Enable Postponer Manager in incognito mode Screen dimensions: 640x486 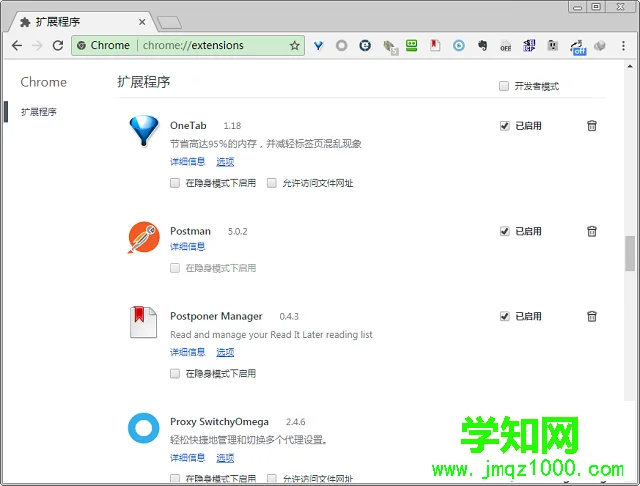pyautogui.click(x=175, y=373)
